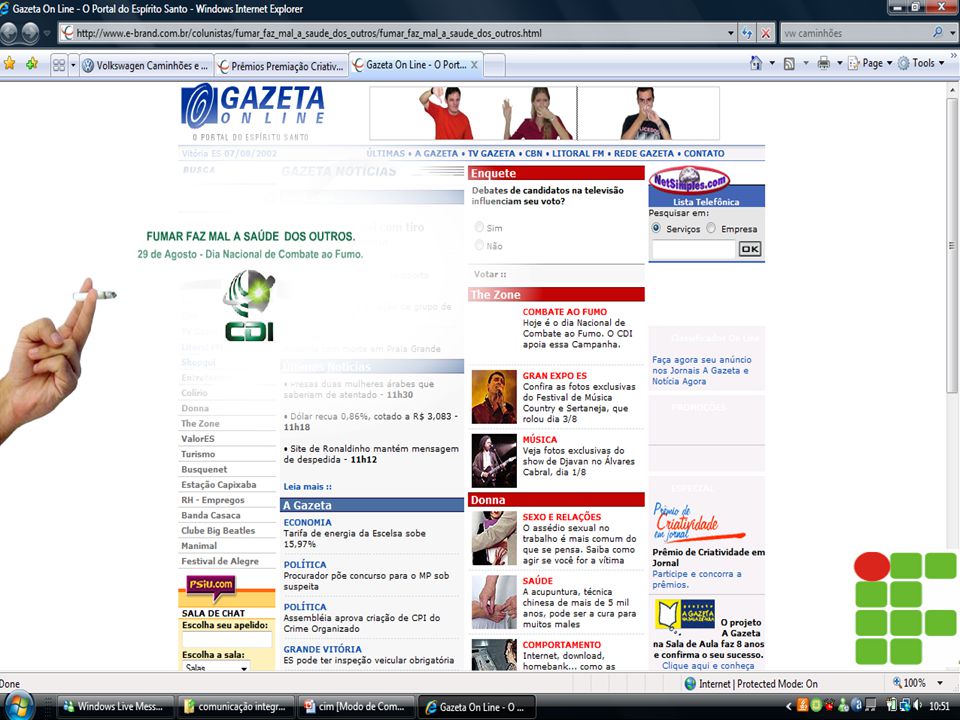Image resolution: width=960 pixels, height=720 pixels.
Task: Click CONTATO in the nav bar
Action: (704, 153)
